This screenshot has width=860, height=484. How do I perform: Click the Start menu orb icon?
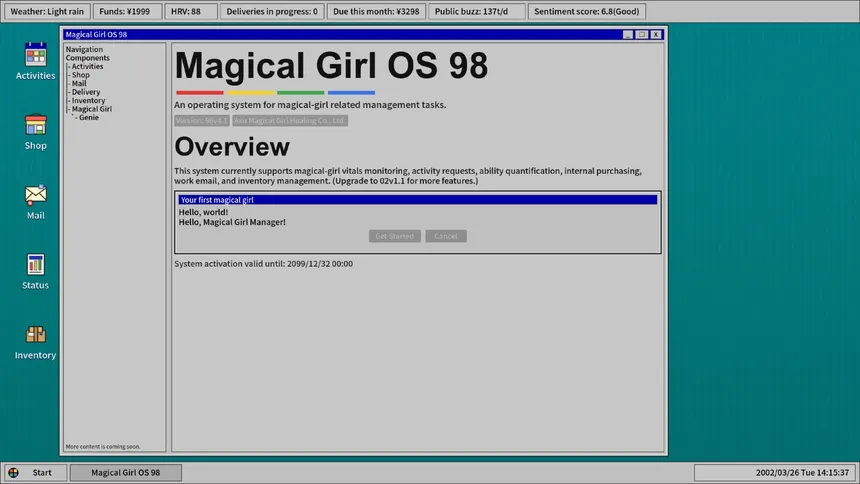13,472
